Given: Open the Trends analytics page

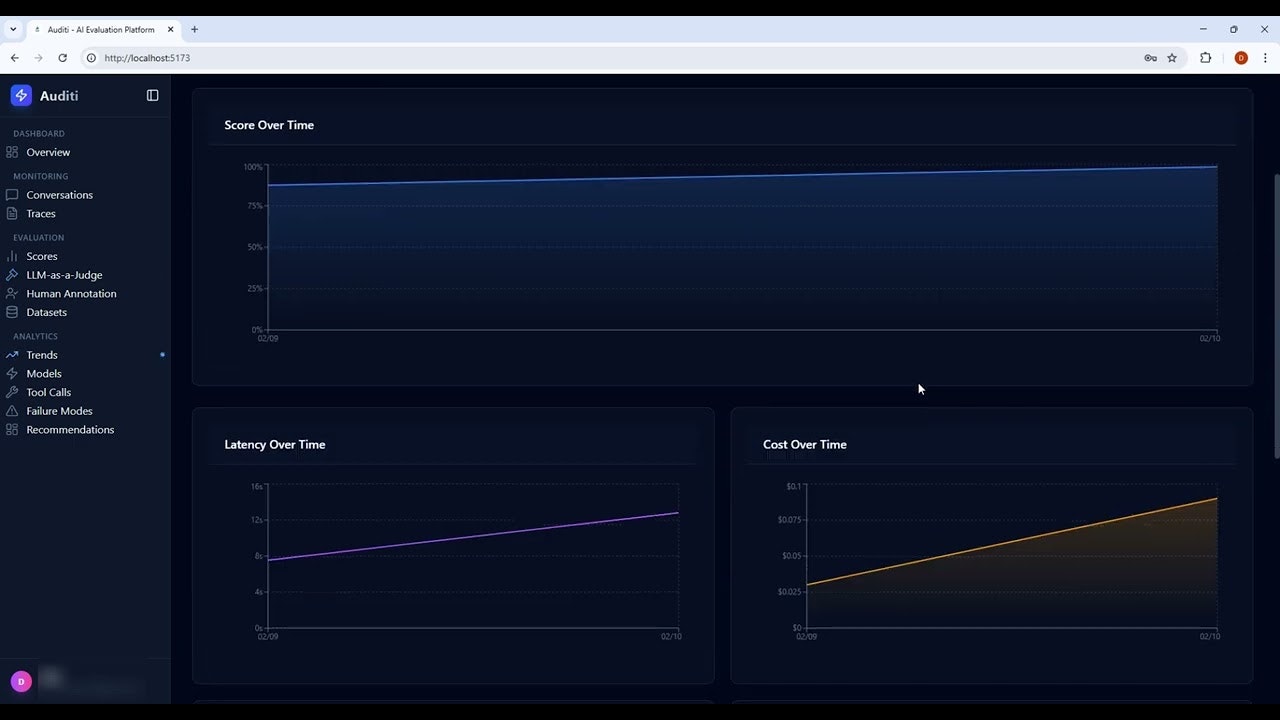Looking at the screenshot, I should tap(42, 355).
